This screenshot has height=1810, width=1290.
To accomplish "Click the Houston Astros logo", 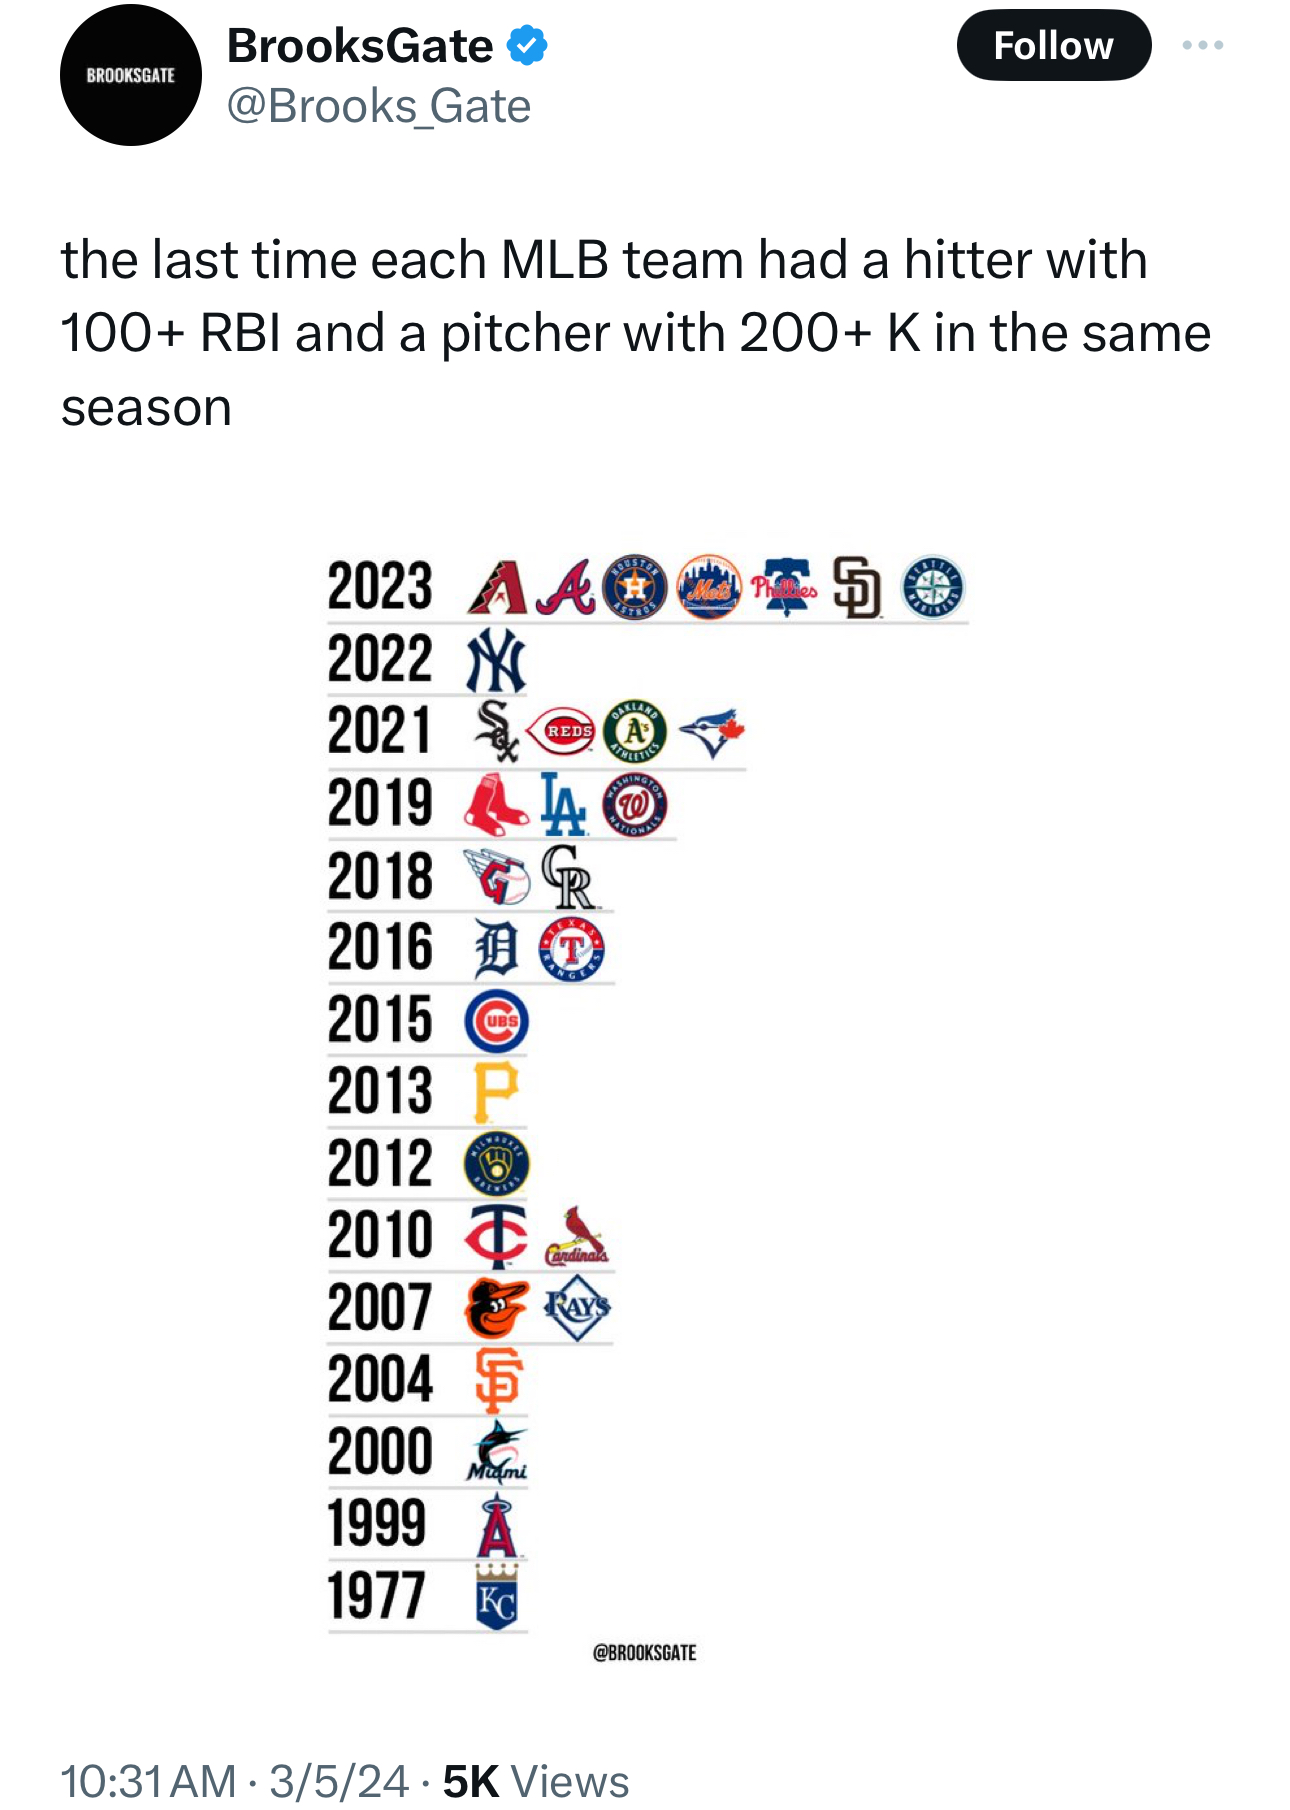I will click(x=635, y=587).
